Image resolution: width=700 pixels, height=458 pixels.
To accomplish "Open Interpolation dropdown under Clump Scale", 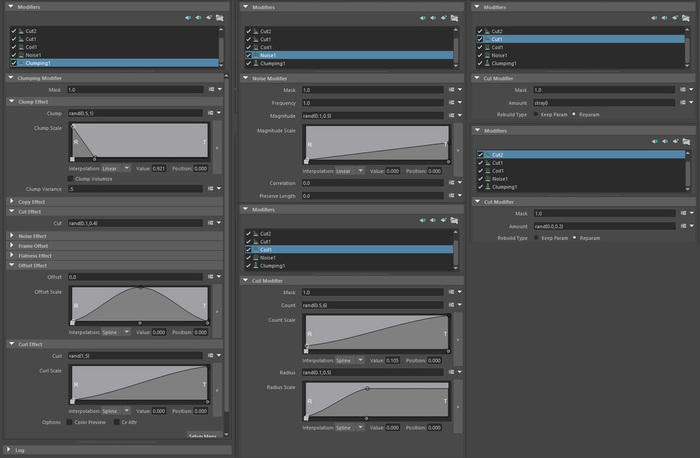I will tap(116, 168).
